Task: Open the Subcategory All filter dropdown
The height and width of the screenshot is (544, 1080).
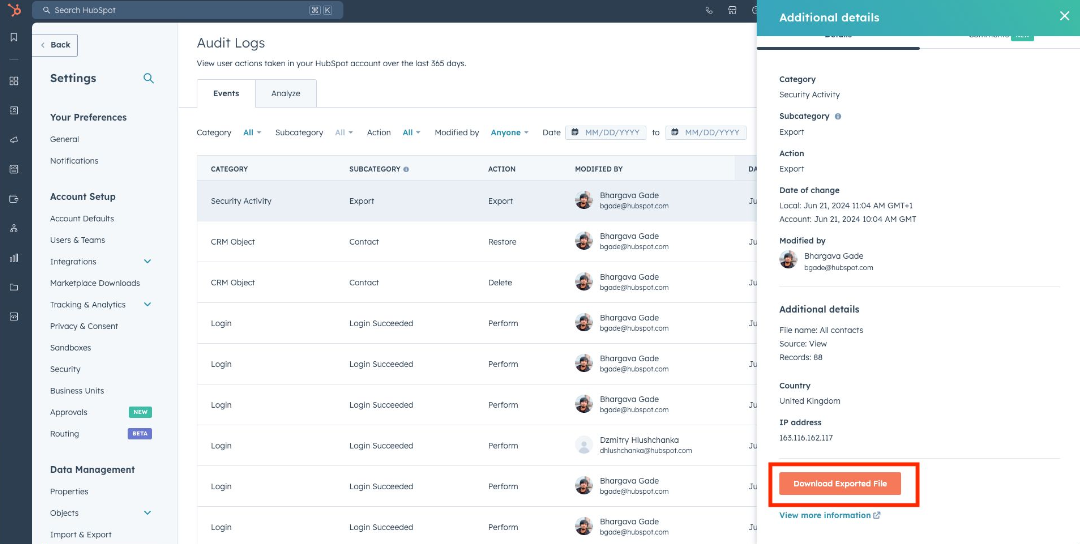Action: pos(344,132)
